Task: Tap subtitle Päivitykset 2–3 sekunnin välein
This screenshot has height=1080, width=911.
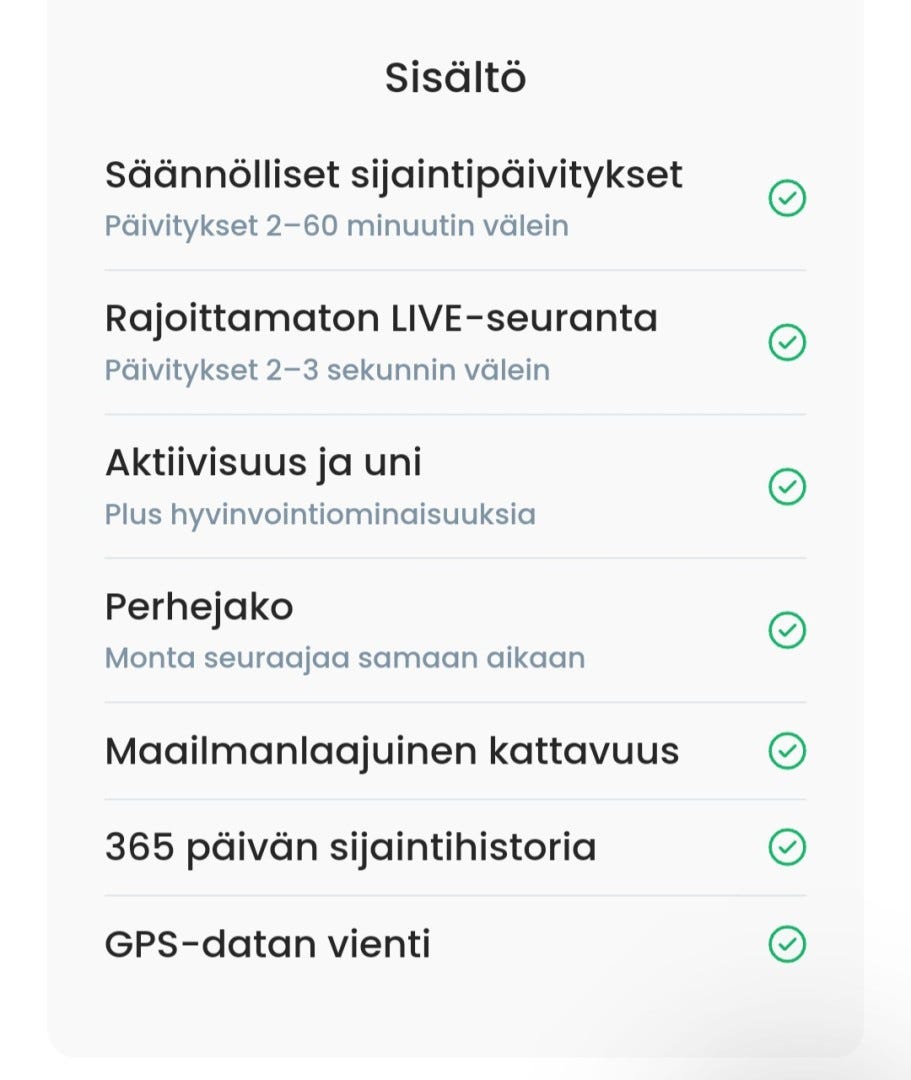Action: [327, 370]
